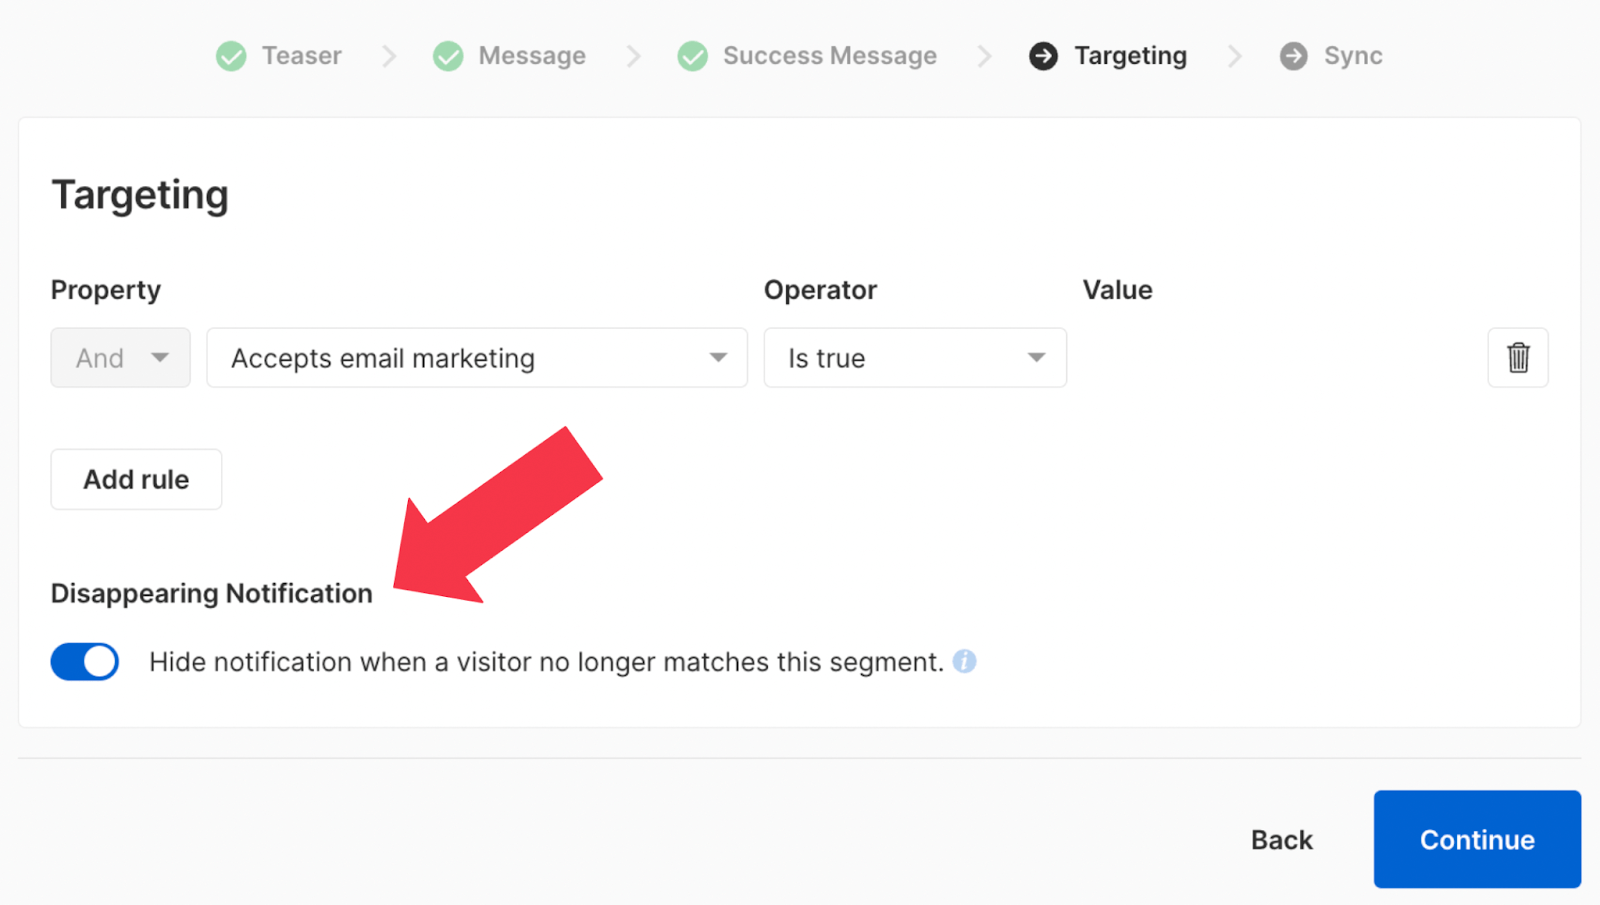This screenshot has height=905, width=1600.
Task: Click the Teaser step green checkmark icon
Action: [x=231, y=56]
